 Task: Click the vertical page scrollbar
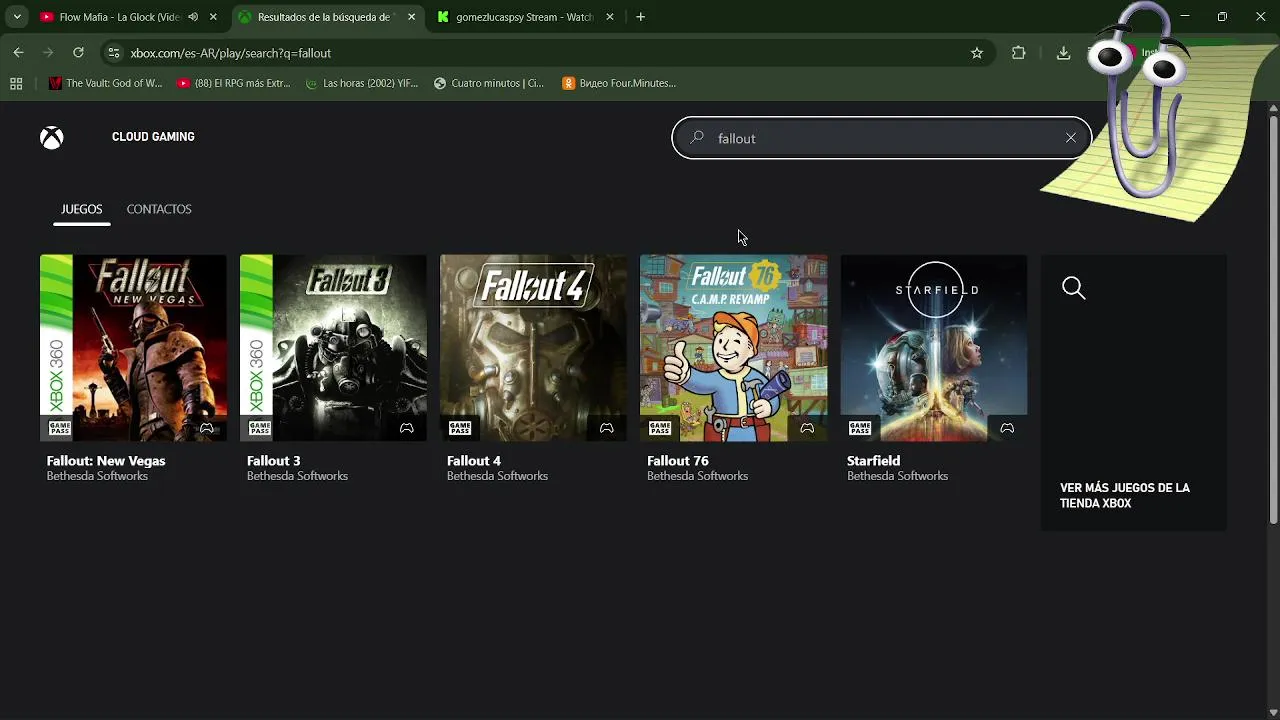[x=1273, y=318]
